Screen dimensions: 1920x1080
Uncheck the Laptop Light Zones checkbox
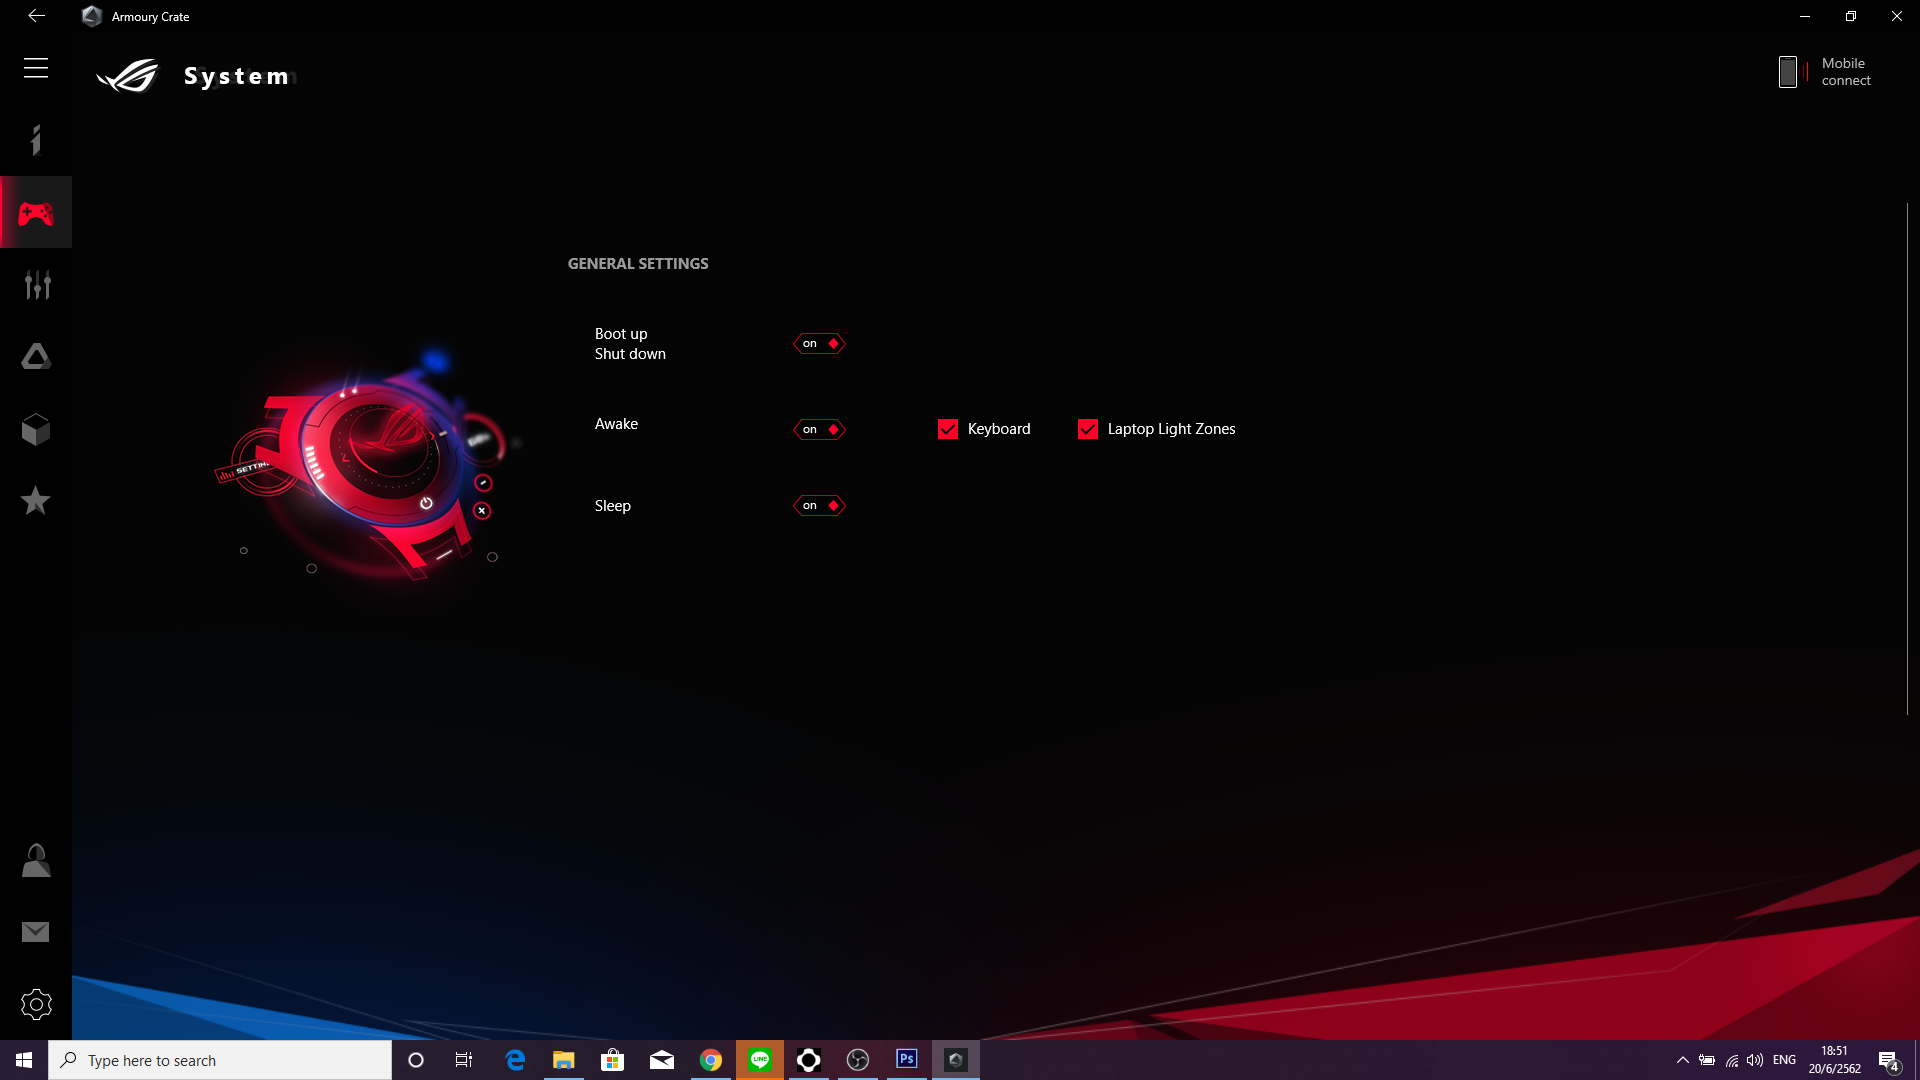coord(1088,429)
